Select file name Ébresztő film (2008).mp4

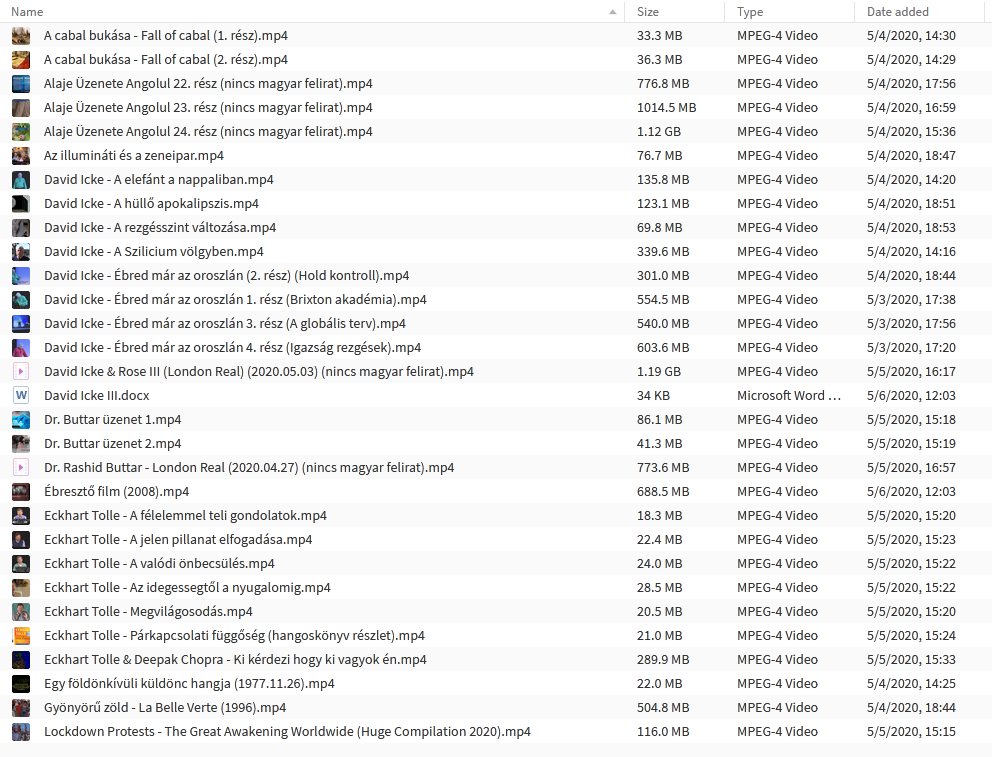[x=116, y=491]
